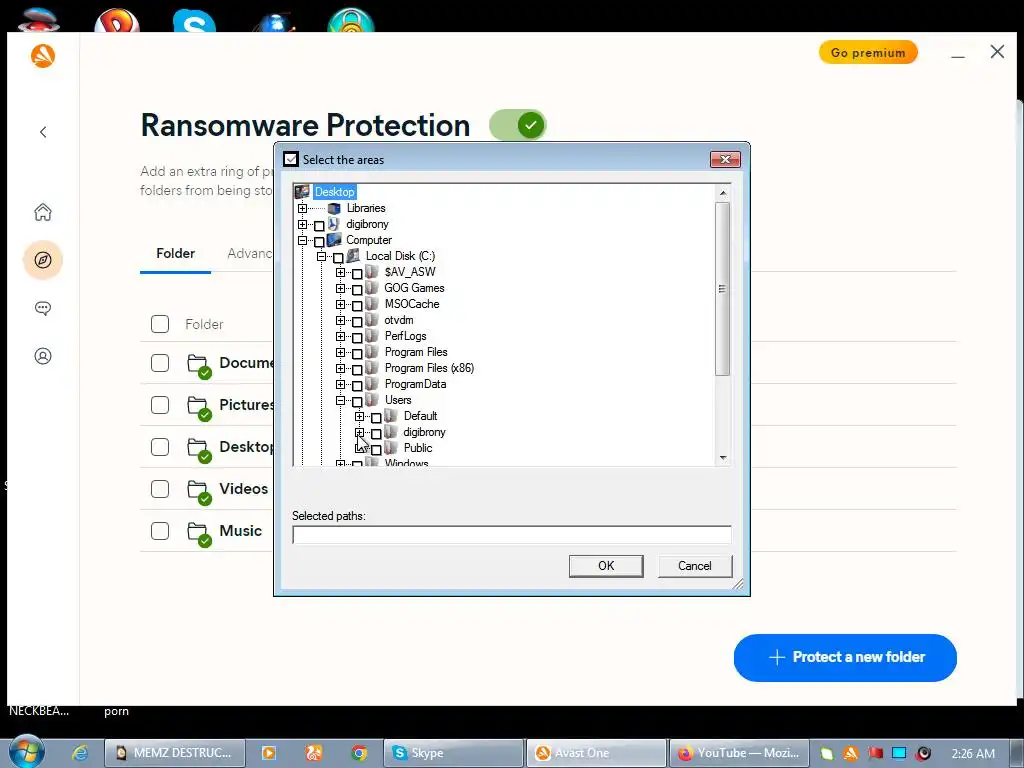Switch to YouTube Mozilla Firefox taskbar item
This screenshot has width=1024, height=768.
(738, 753)
